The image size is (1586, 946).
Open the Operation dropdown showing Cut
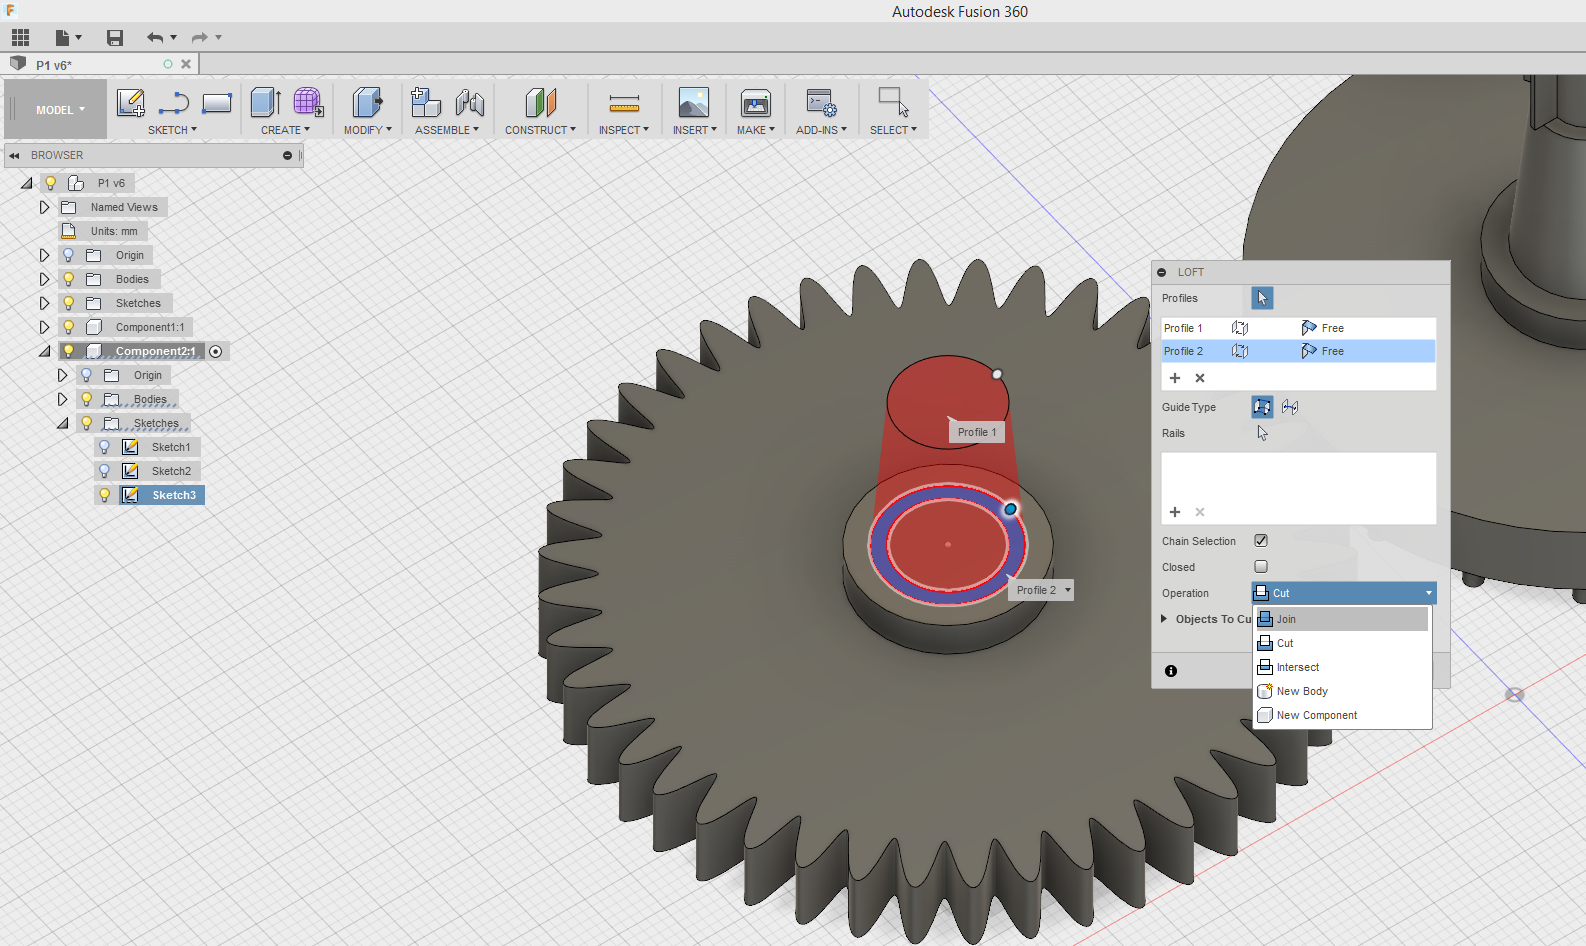(x=1344, y=593)
